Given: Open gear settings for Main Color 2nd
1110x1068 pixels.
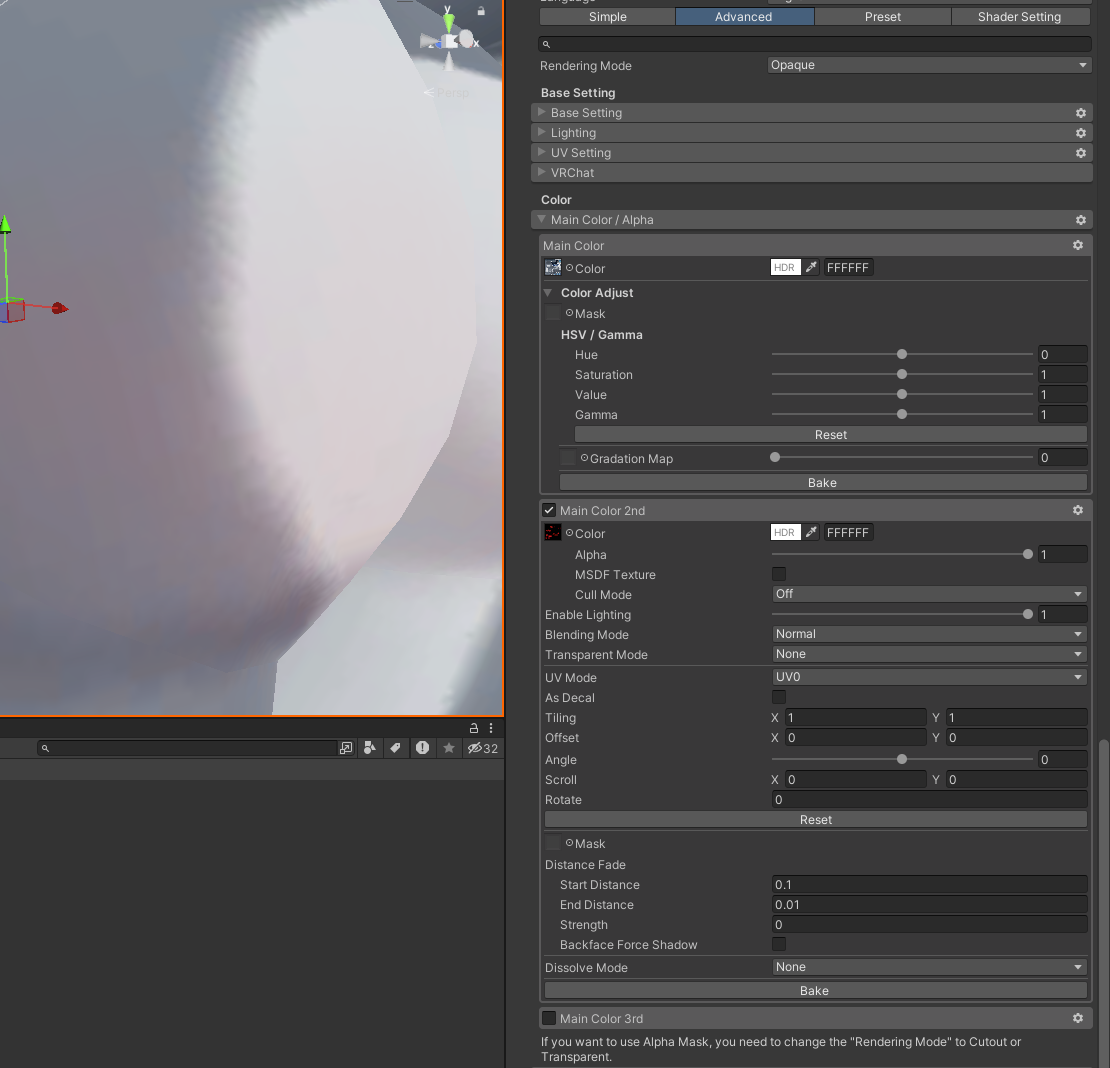Looking at the screenshot, I should pyautogui.click(x=1077, y=510).
